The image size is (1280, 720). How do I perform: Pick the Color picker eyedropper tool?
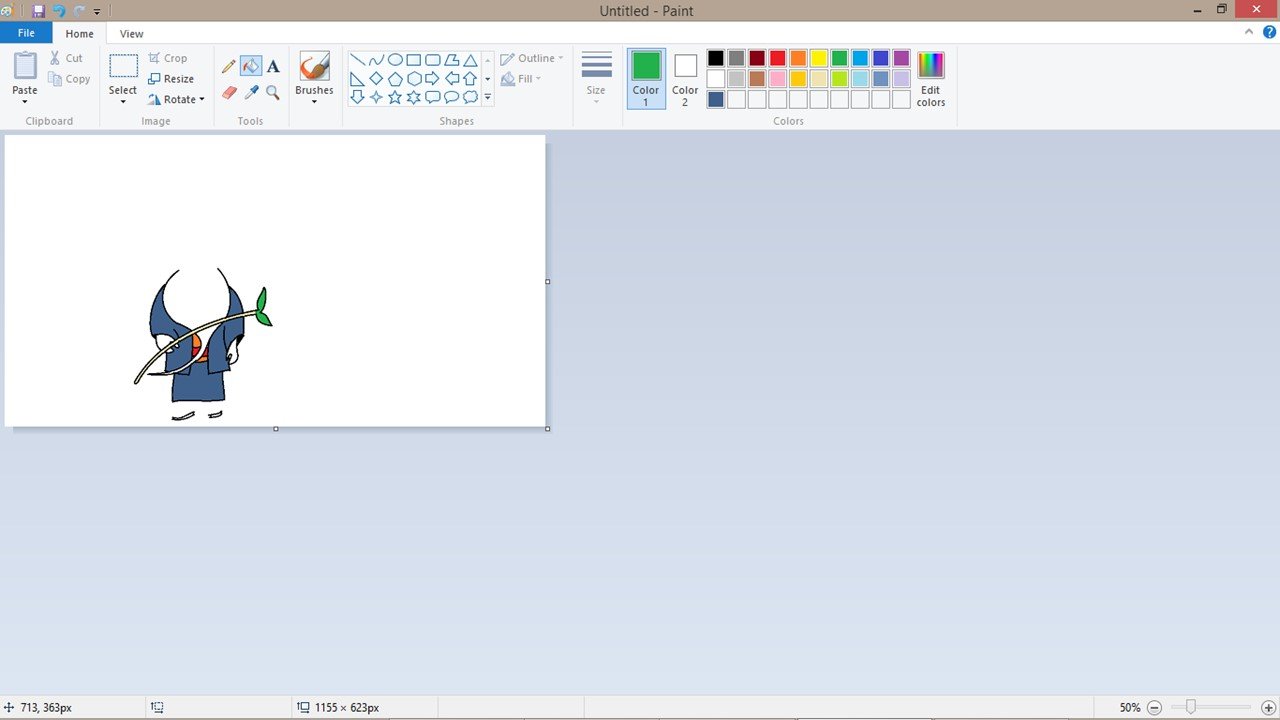coord(251,92)
